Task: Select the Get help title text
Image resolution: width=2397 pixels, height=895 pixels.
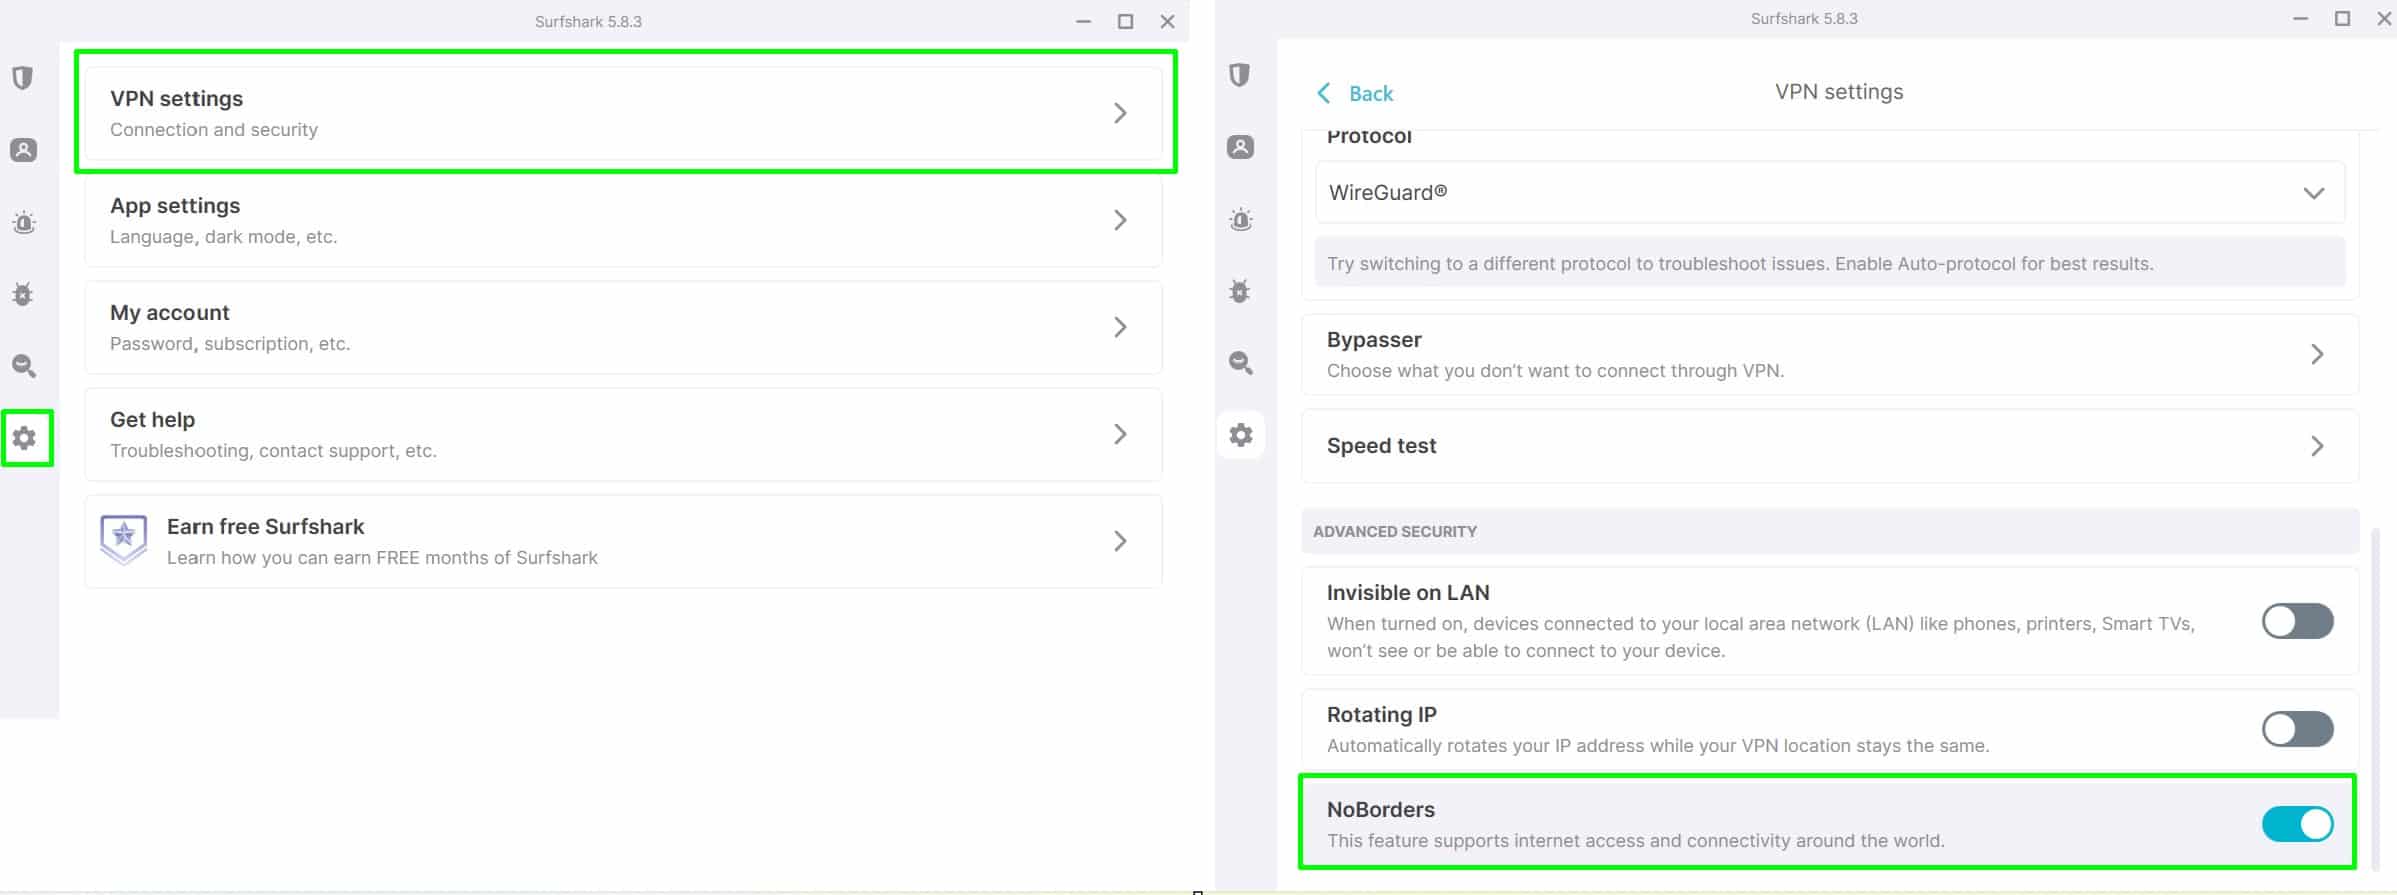Action: (x=152, y=419)
